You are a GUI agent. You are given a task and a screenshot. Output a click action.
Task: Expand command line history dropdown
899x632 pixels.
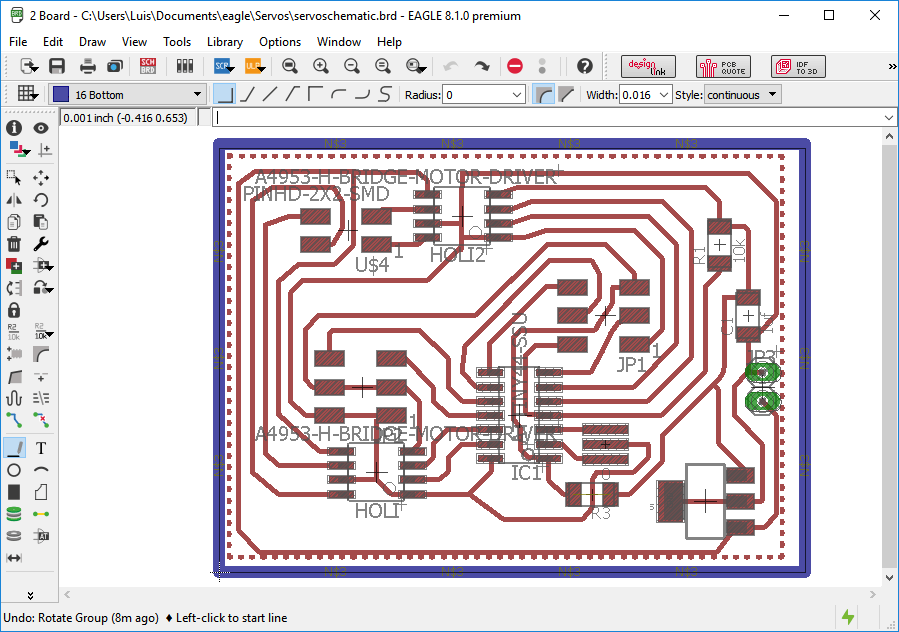(888, 118)
